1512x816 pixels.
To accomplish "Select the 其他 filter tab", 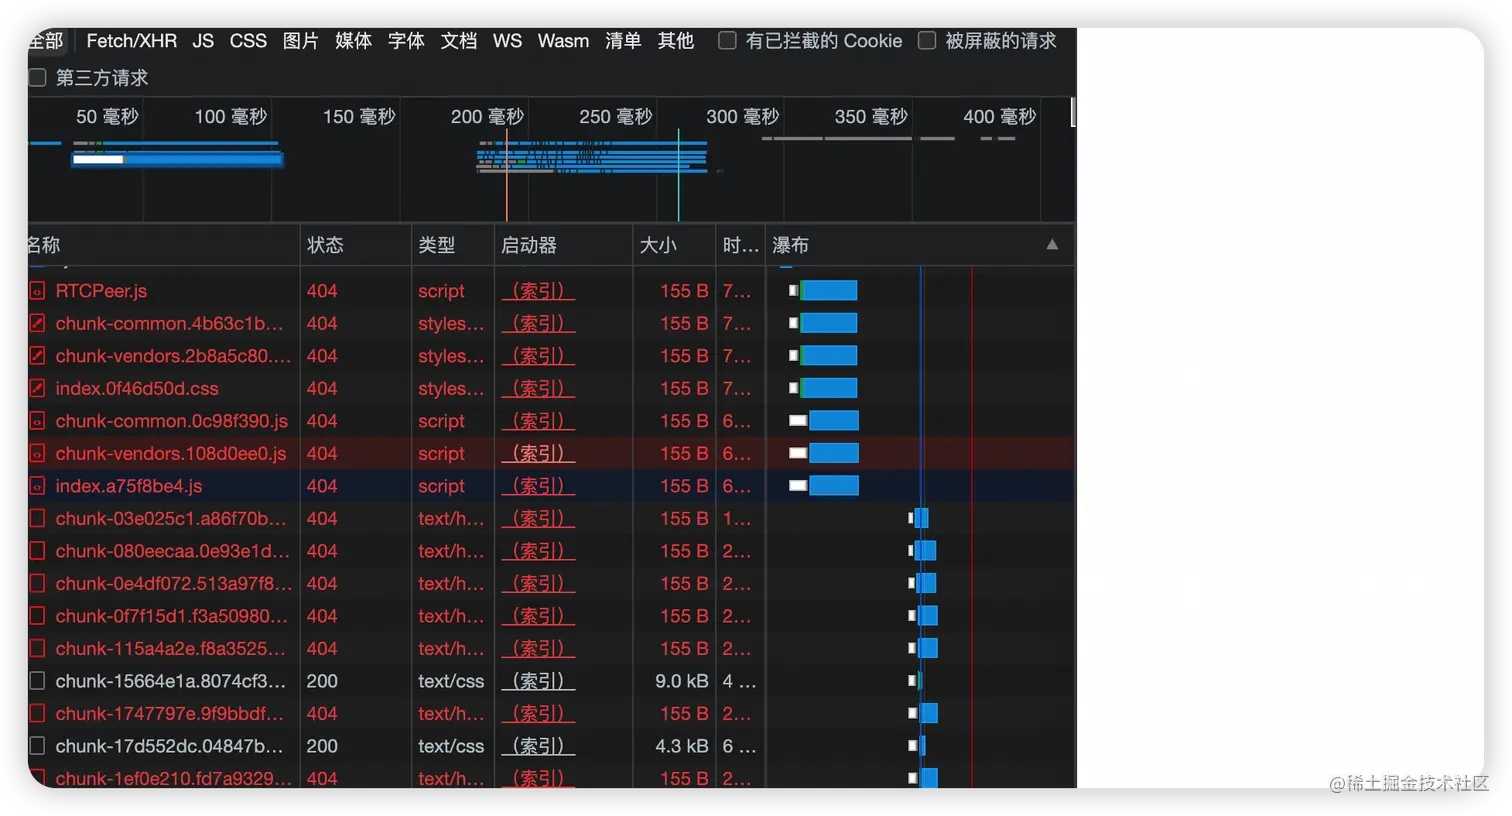I will (x=676, y=41).
